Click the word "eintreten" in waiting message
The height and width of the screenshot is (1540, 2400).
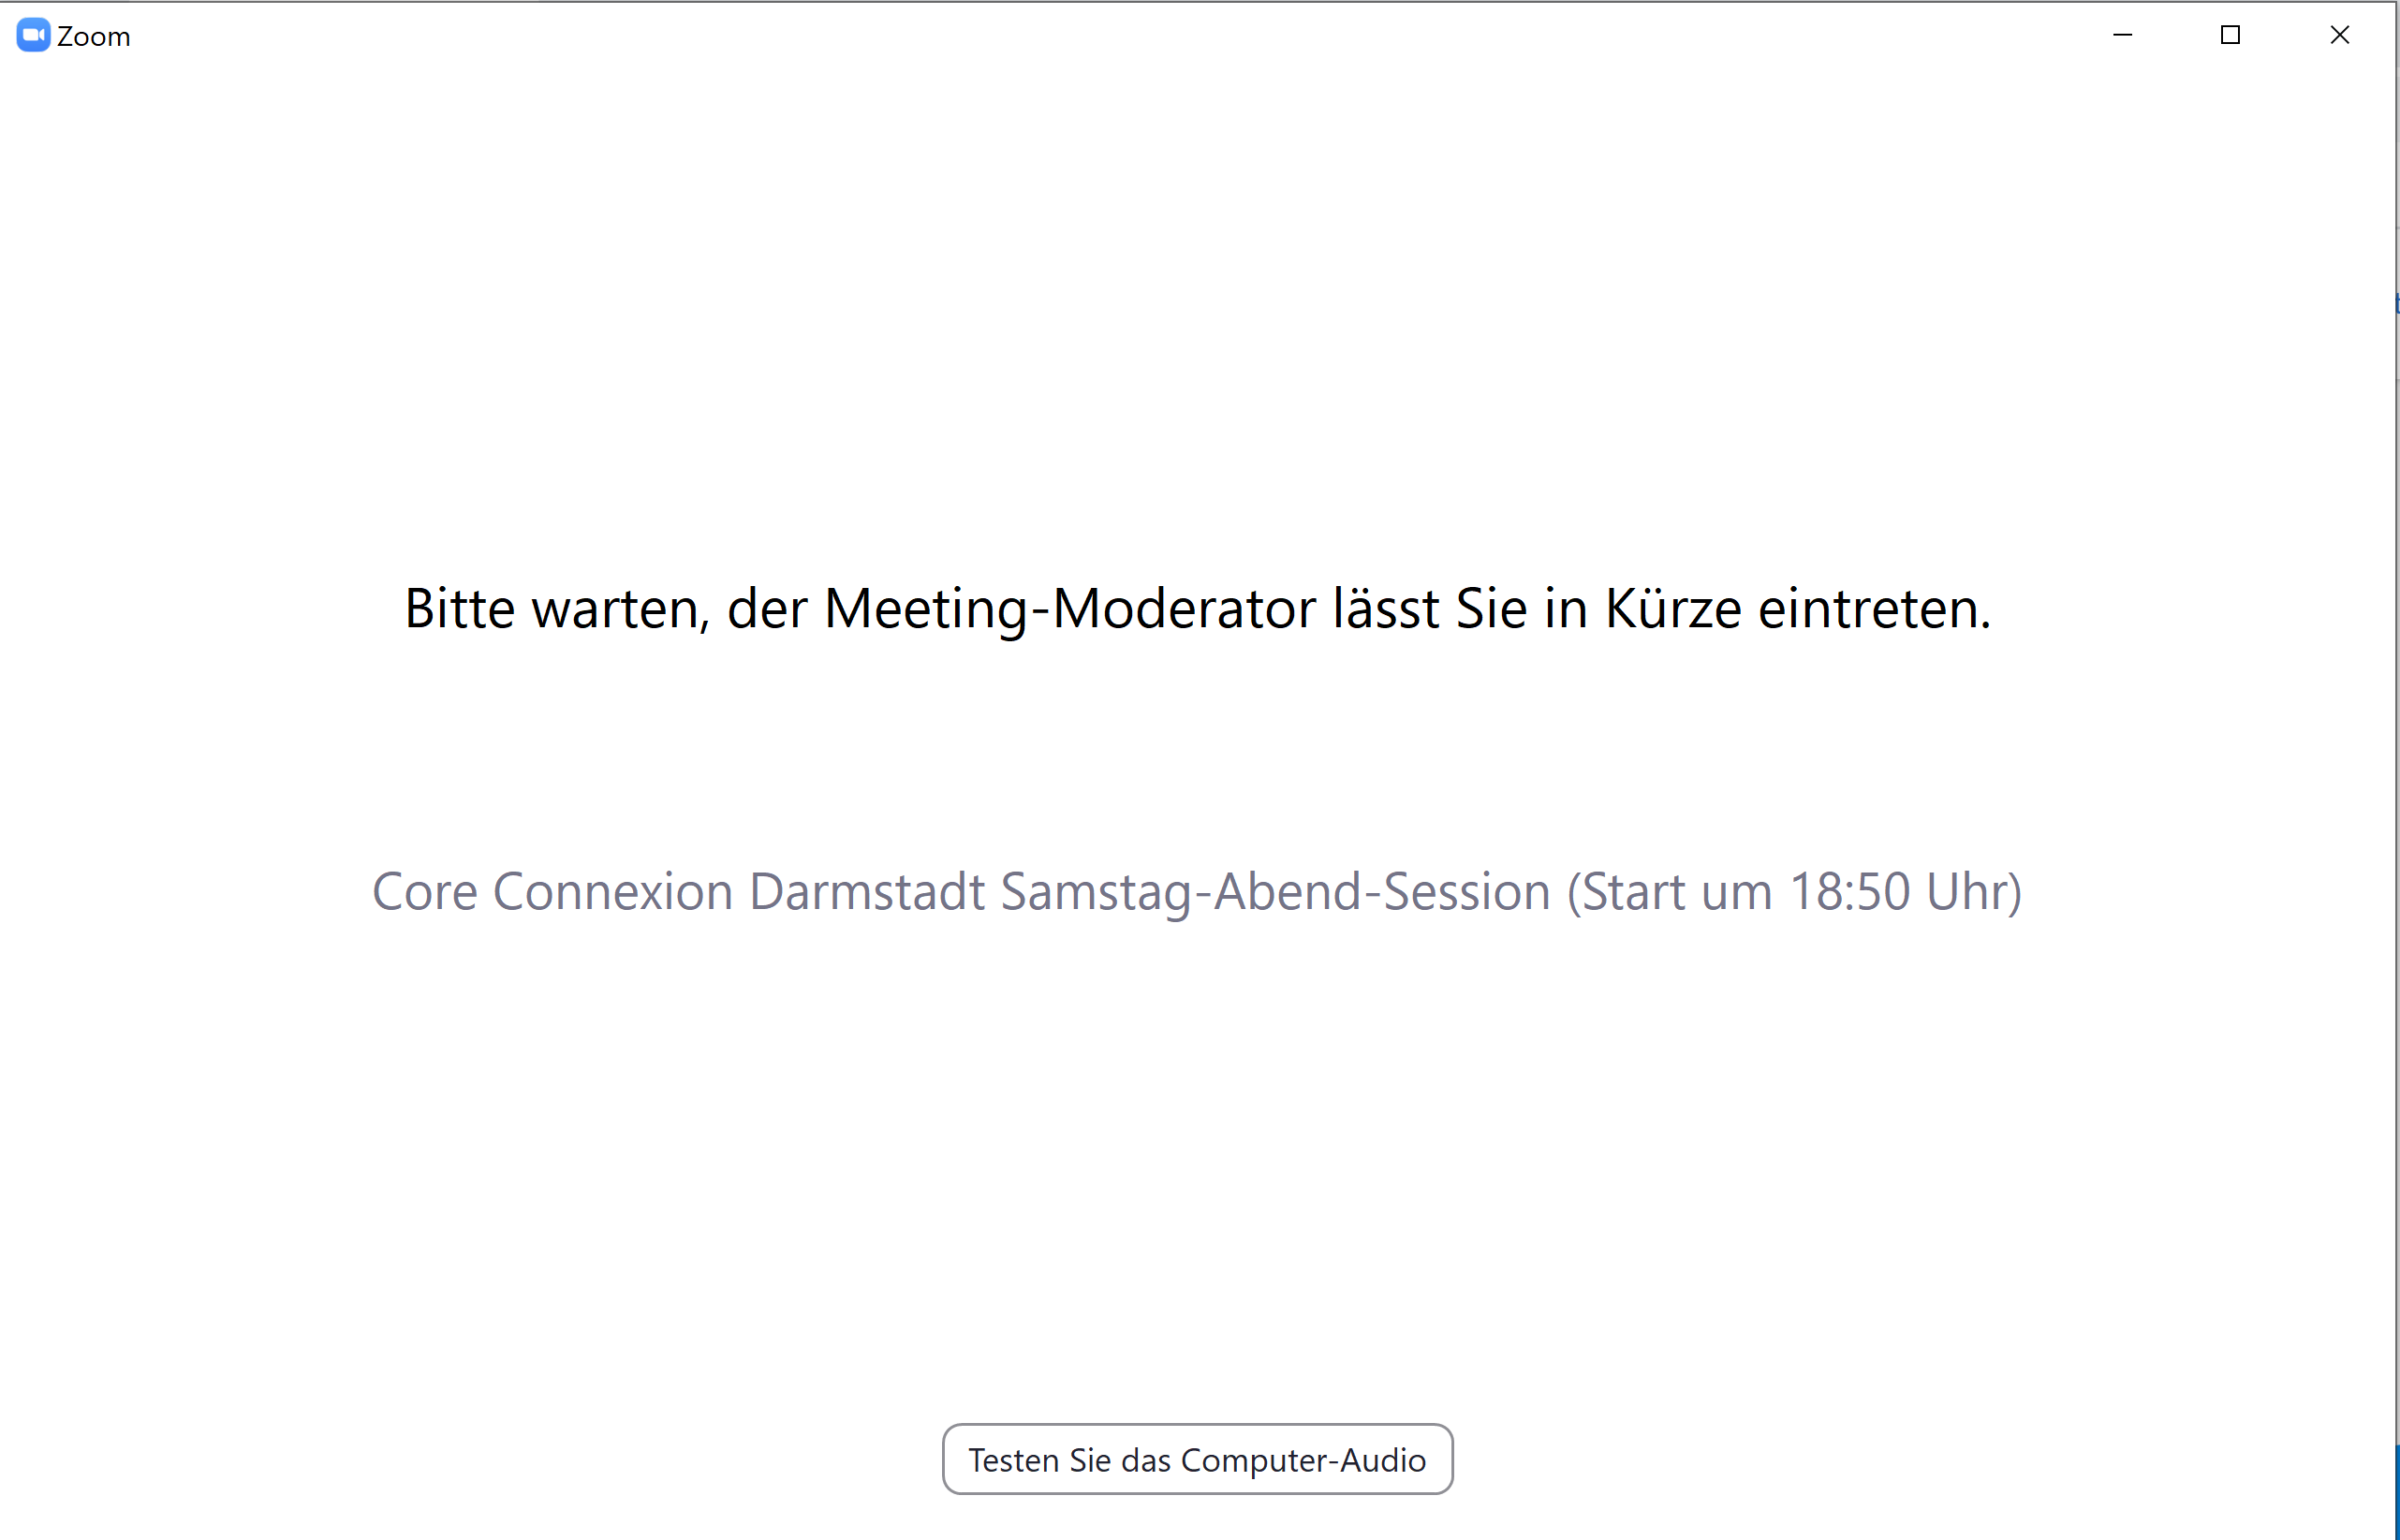pos(1873,608)
